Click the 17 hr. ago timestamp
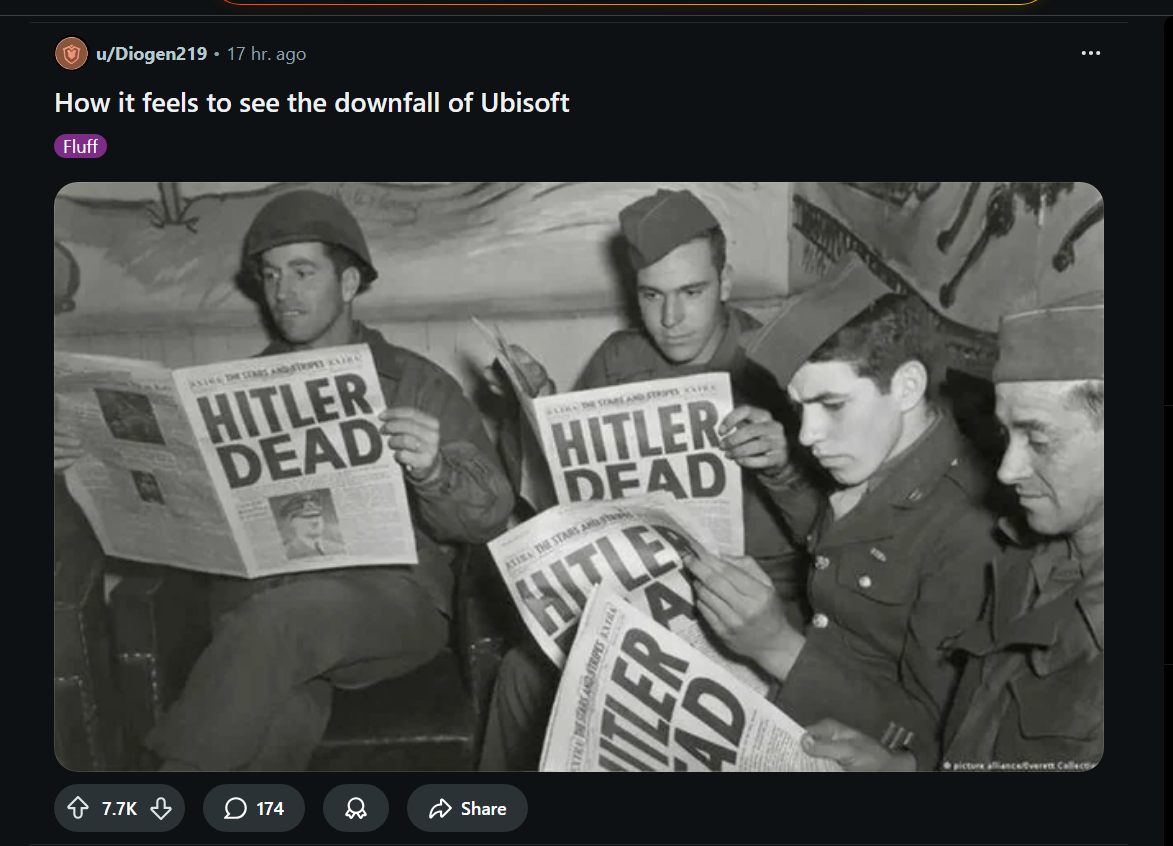The image size is (1173, 846). pos(266,54)
